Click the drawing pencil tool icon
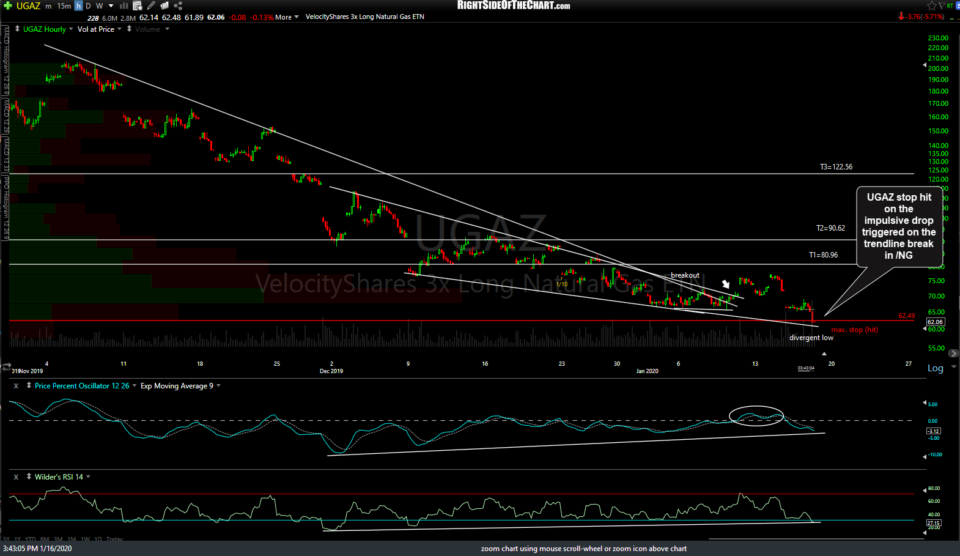 coord(150,5)
